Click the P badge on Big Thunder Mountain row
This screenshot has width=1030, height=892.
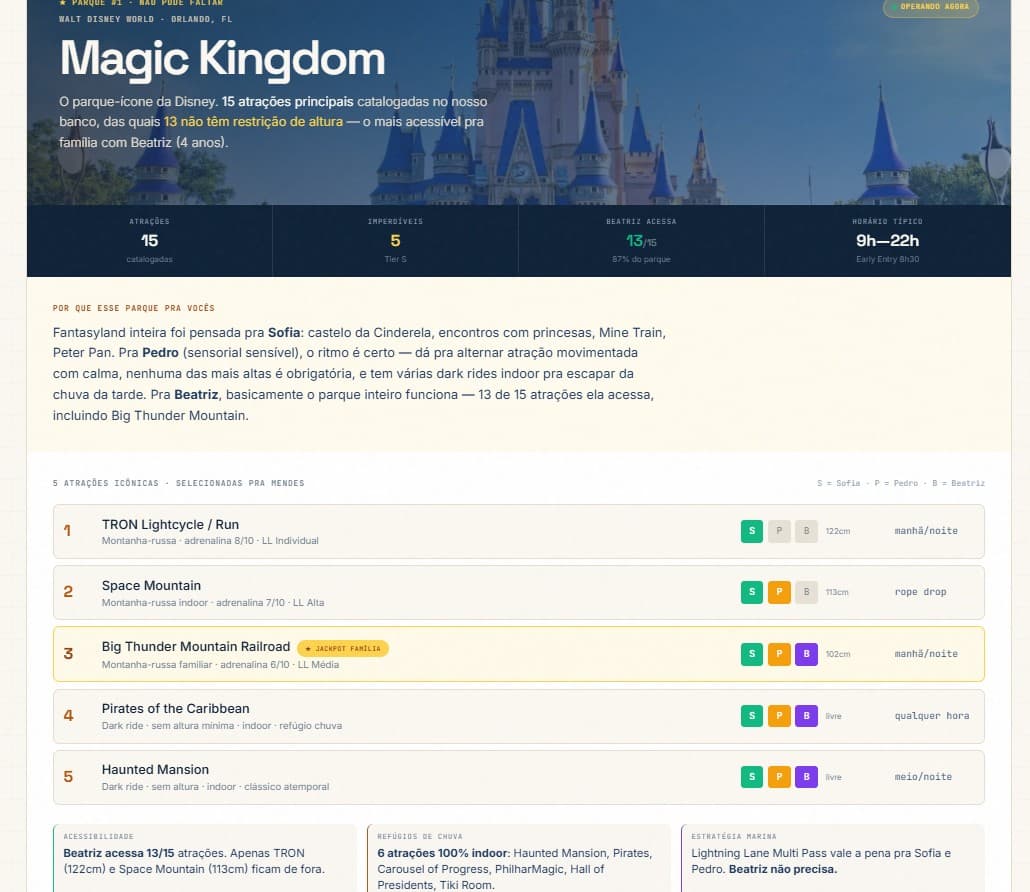tap(779, 654)
